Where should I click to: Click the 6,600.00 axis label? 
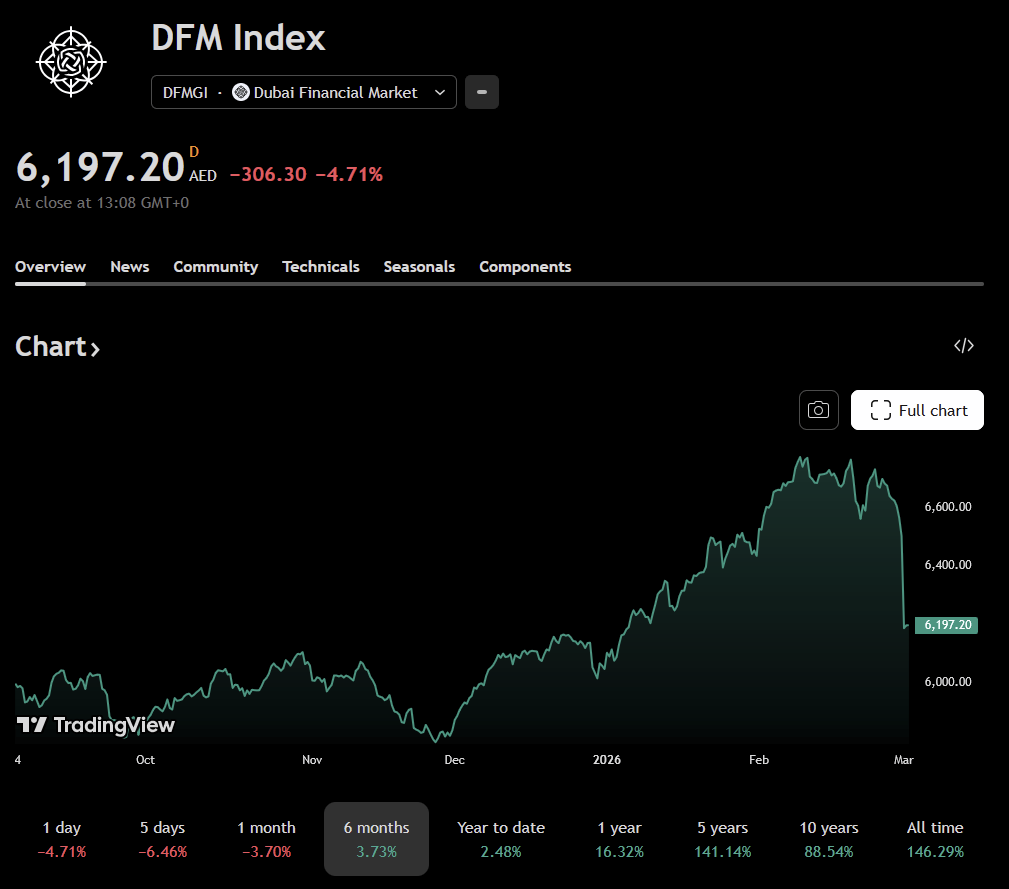click(948, 507)
